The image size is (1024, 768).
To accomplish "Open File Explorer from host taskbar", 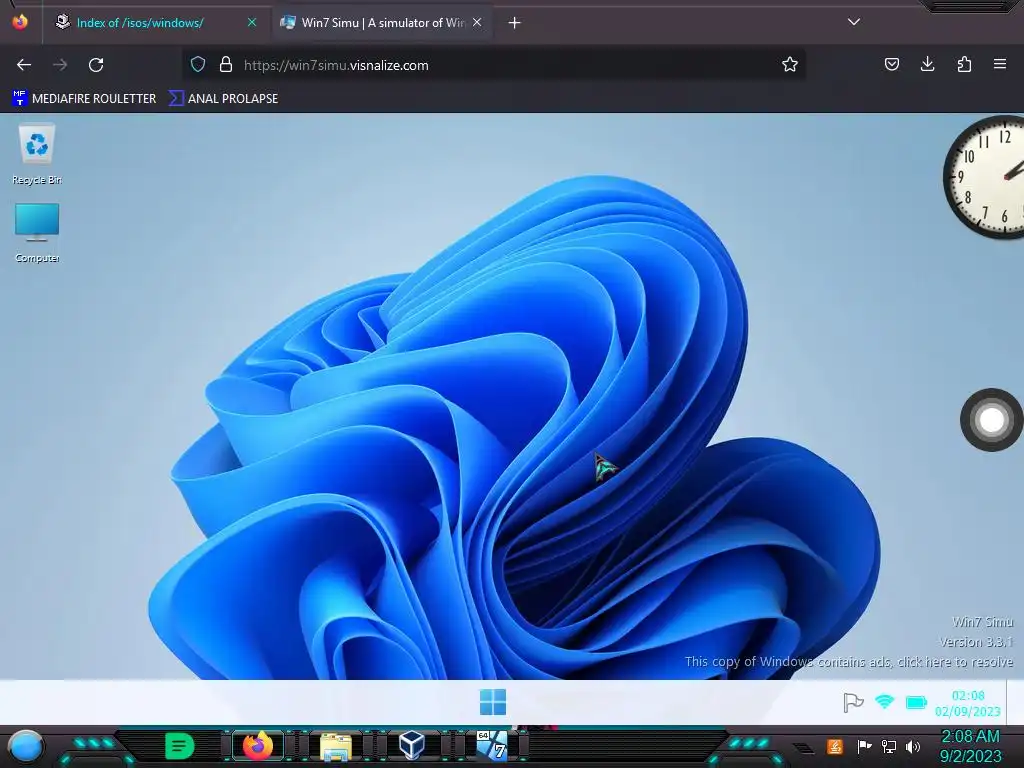I will pyautogui.click(x=336, y=746).
